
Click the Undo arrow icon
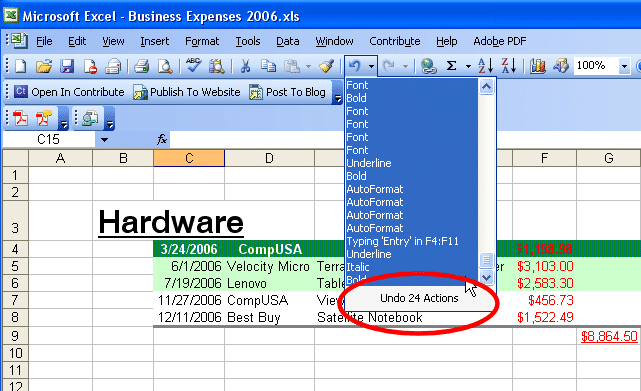click(x=355, y=66)
